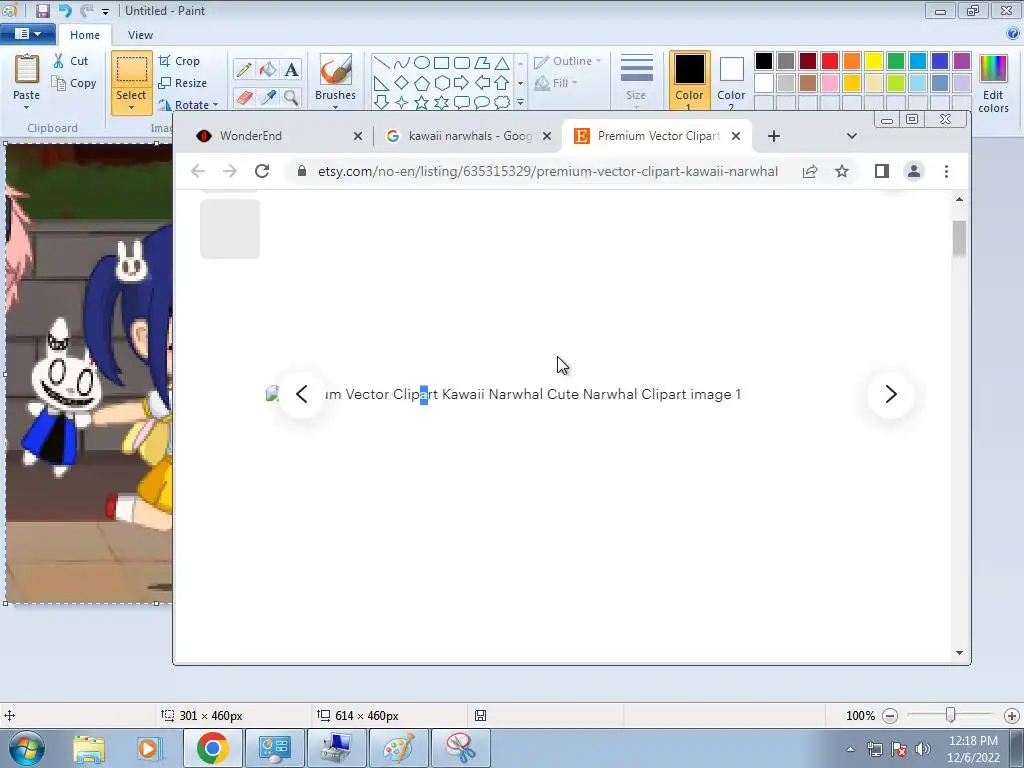Select the Fill with color bucket tool
1024x768 pixels.
268,69
